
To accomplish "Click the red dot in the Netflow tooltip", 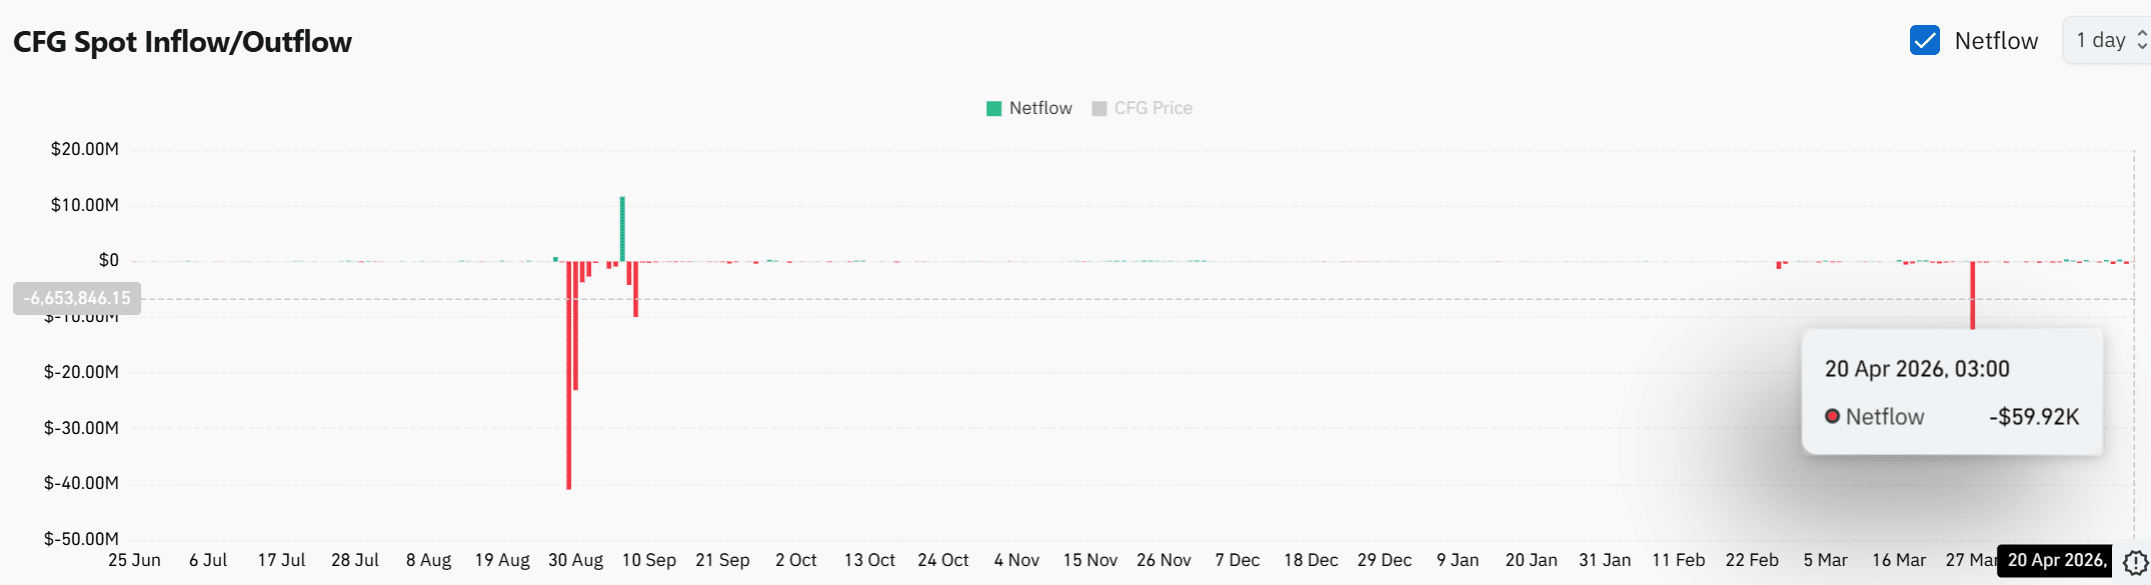I will 1832,416.
